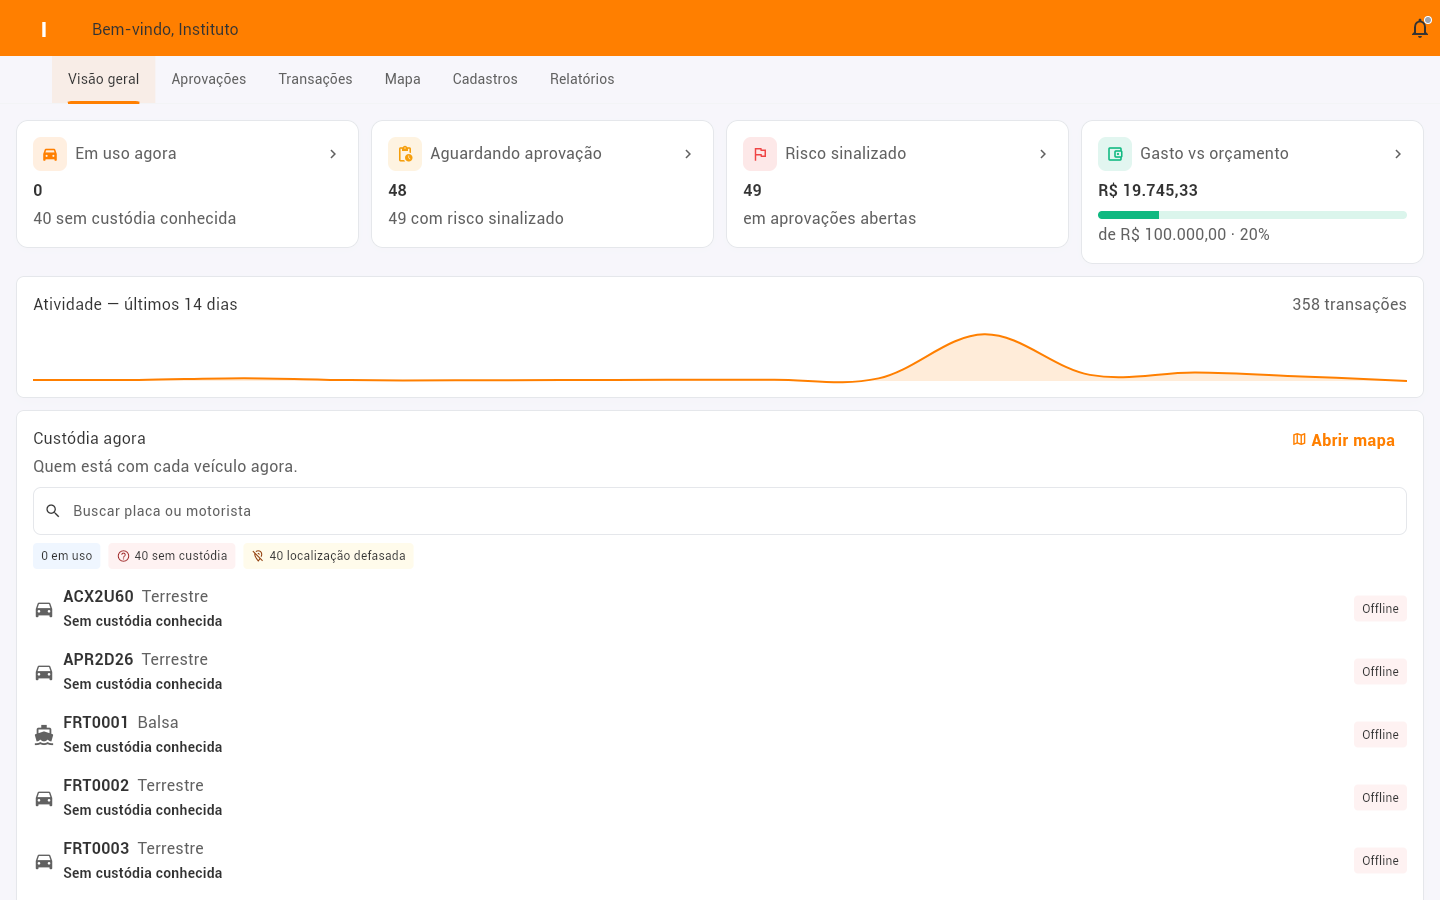This screenshot has height=900, width=1440.
Task: Click the wallet icon on Gasto vs orçamento card
Action: coord(1115,154)
